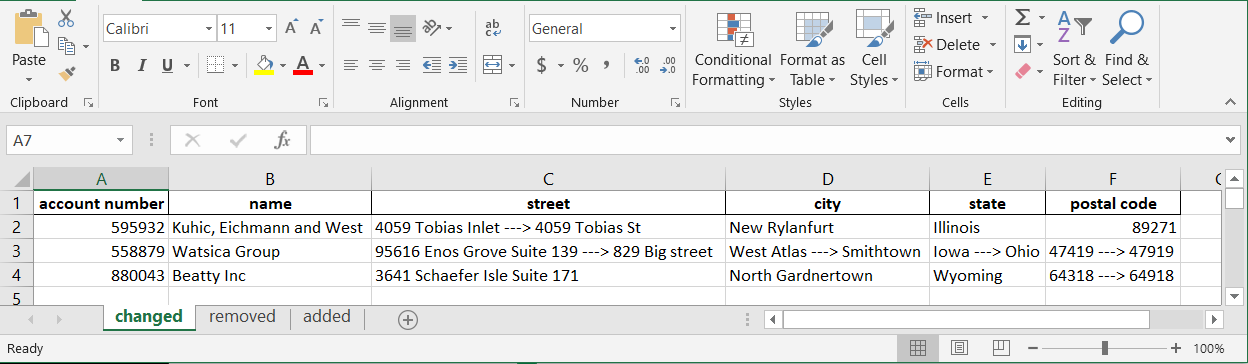Expand the General number format dropdown

point(672,29)
